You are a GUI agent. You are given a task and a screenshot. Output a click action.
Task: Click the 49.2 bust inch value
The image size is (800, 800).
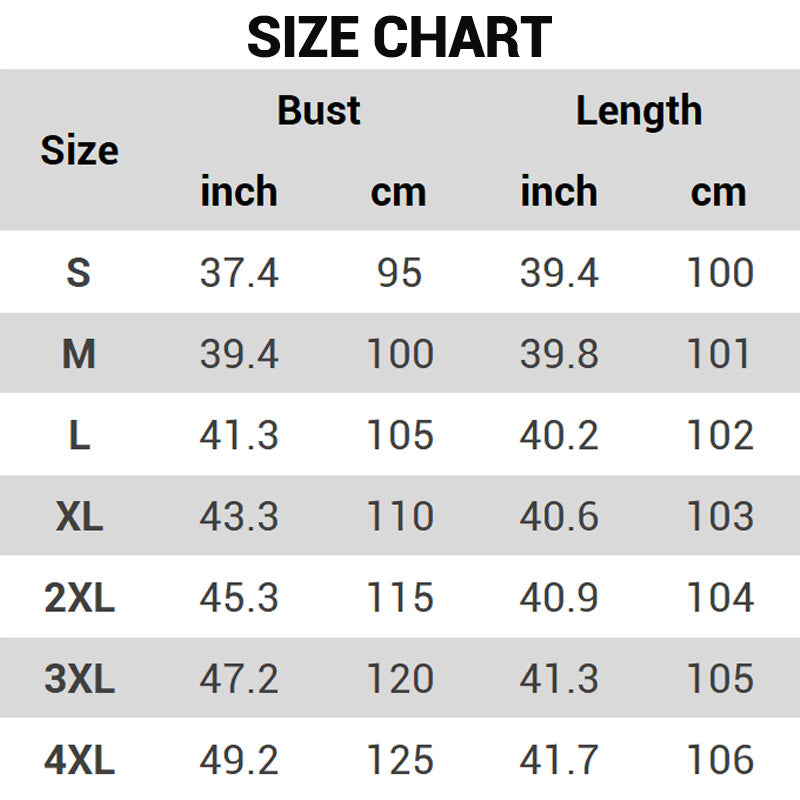pos(239,761)
